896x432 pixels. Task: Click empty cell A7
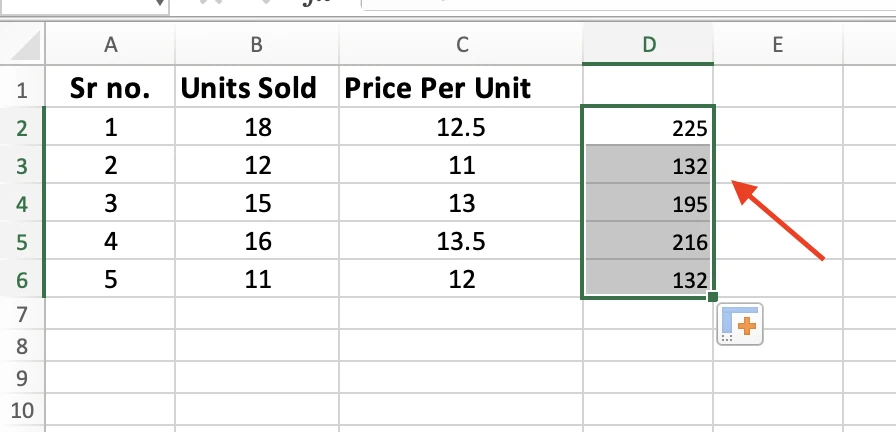(x=110, y=314)
